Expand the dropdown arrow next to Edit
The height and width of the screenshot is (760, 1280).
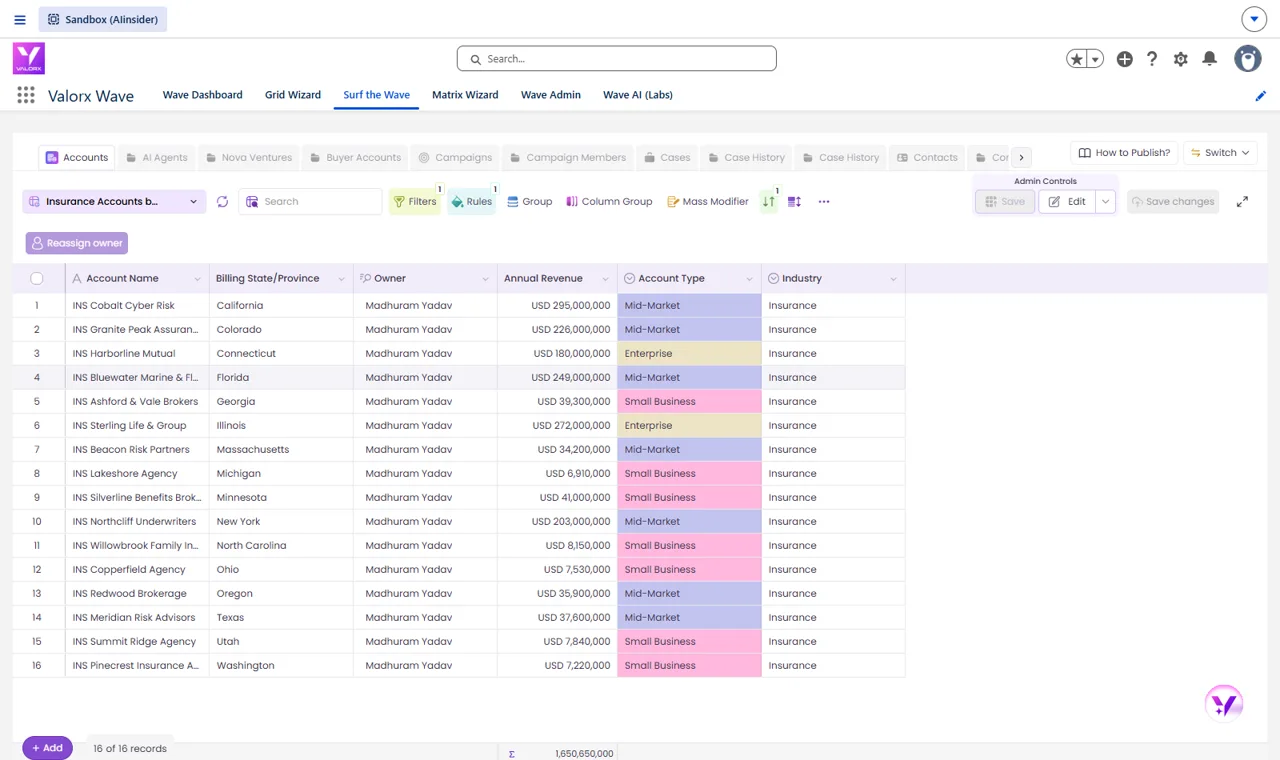tap(1105, 202)
